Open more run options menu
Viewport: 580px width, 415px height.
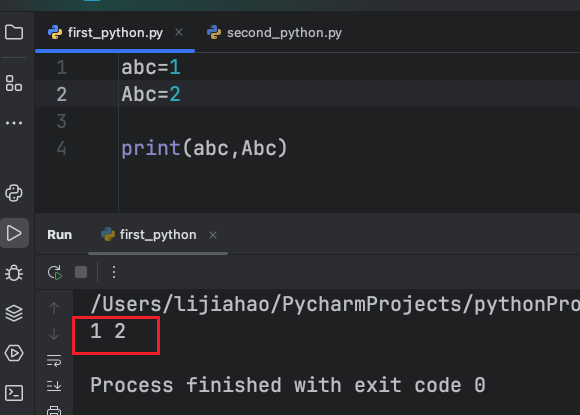pyautogui.click(x=114, y=272)
